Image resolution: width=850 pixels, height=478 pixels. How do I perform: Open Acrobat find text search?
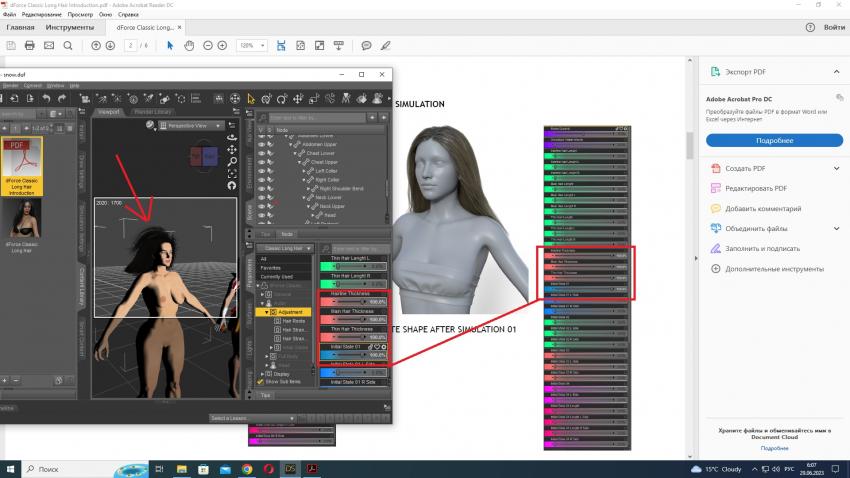point(68,46)
